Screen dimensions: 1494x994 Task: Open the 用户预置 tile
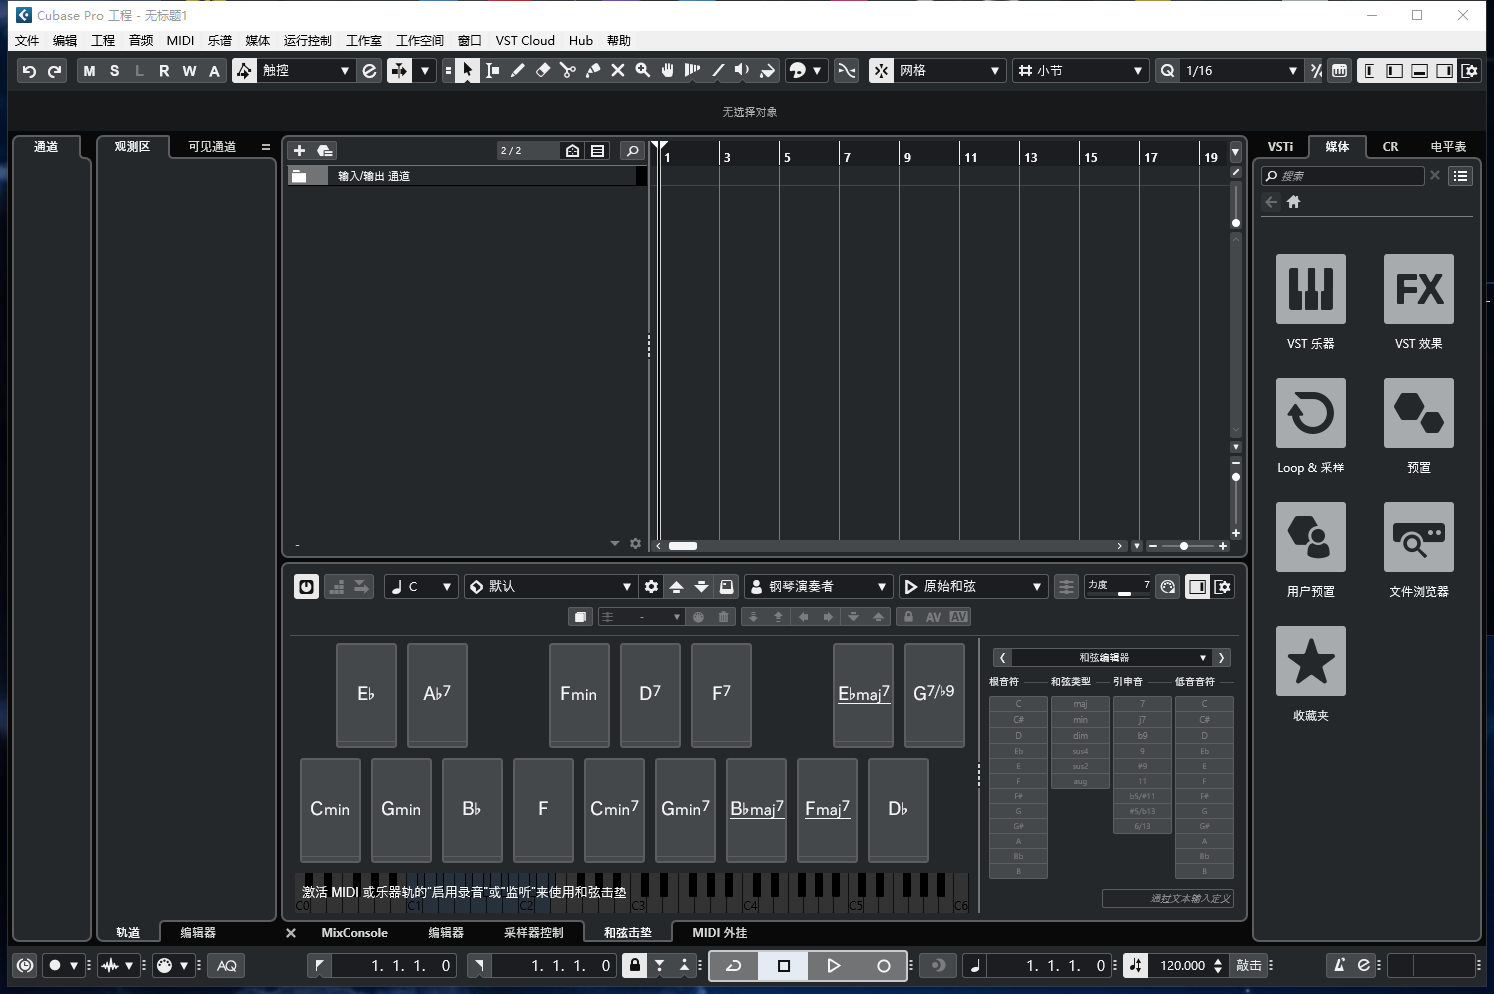(1310, 537)
